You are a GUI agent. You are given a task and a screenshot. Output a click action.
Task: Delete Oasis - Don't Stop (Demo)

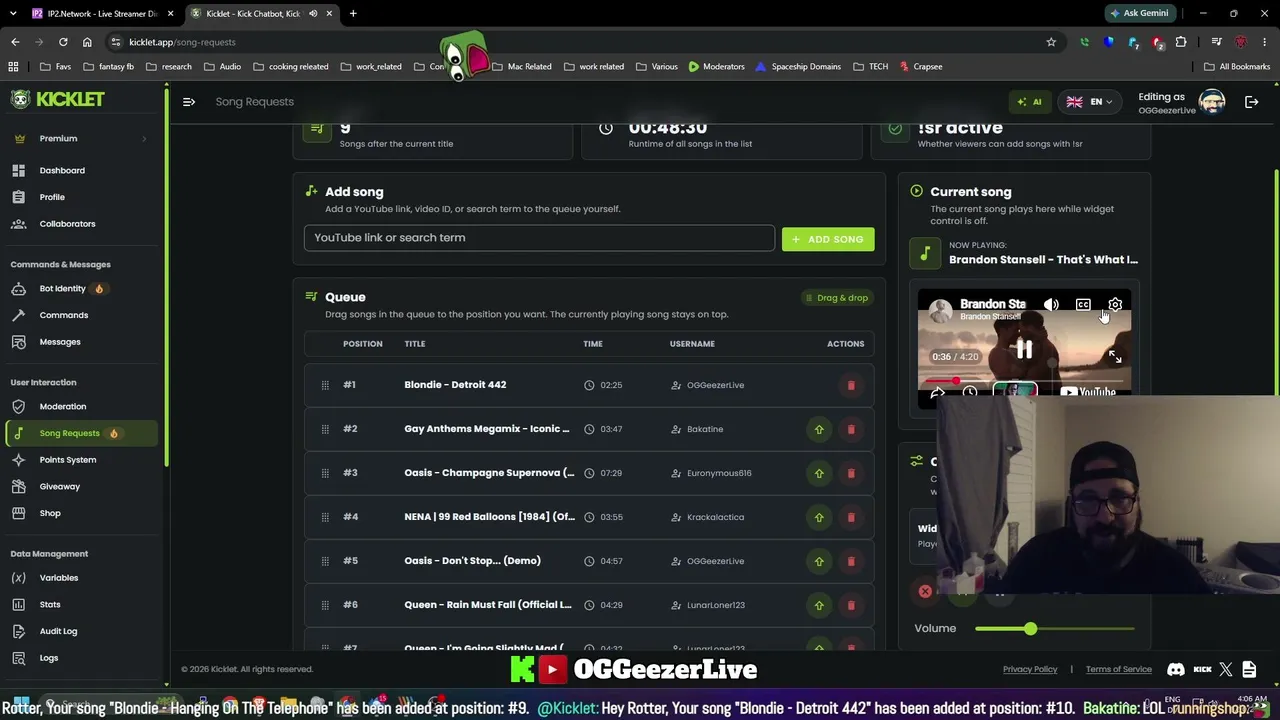pyautogui.click(x=851, y=561)
